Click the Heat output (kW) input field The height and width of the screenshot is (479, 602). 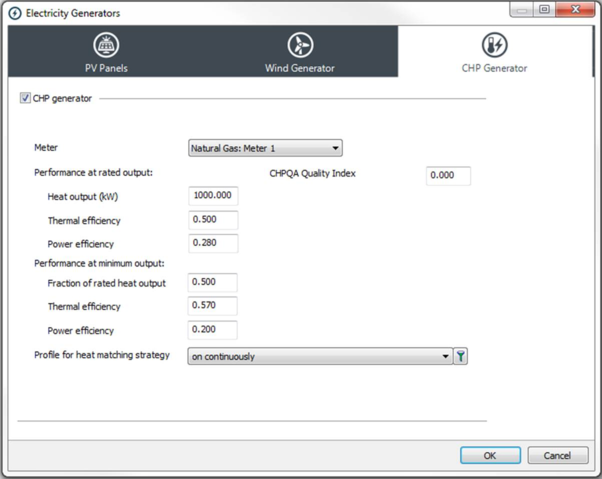tap(212, 197)
